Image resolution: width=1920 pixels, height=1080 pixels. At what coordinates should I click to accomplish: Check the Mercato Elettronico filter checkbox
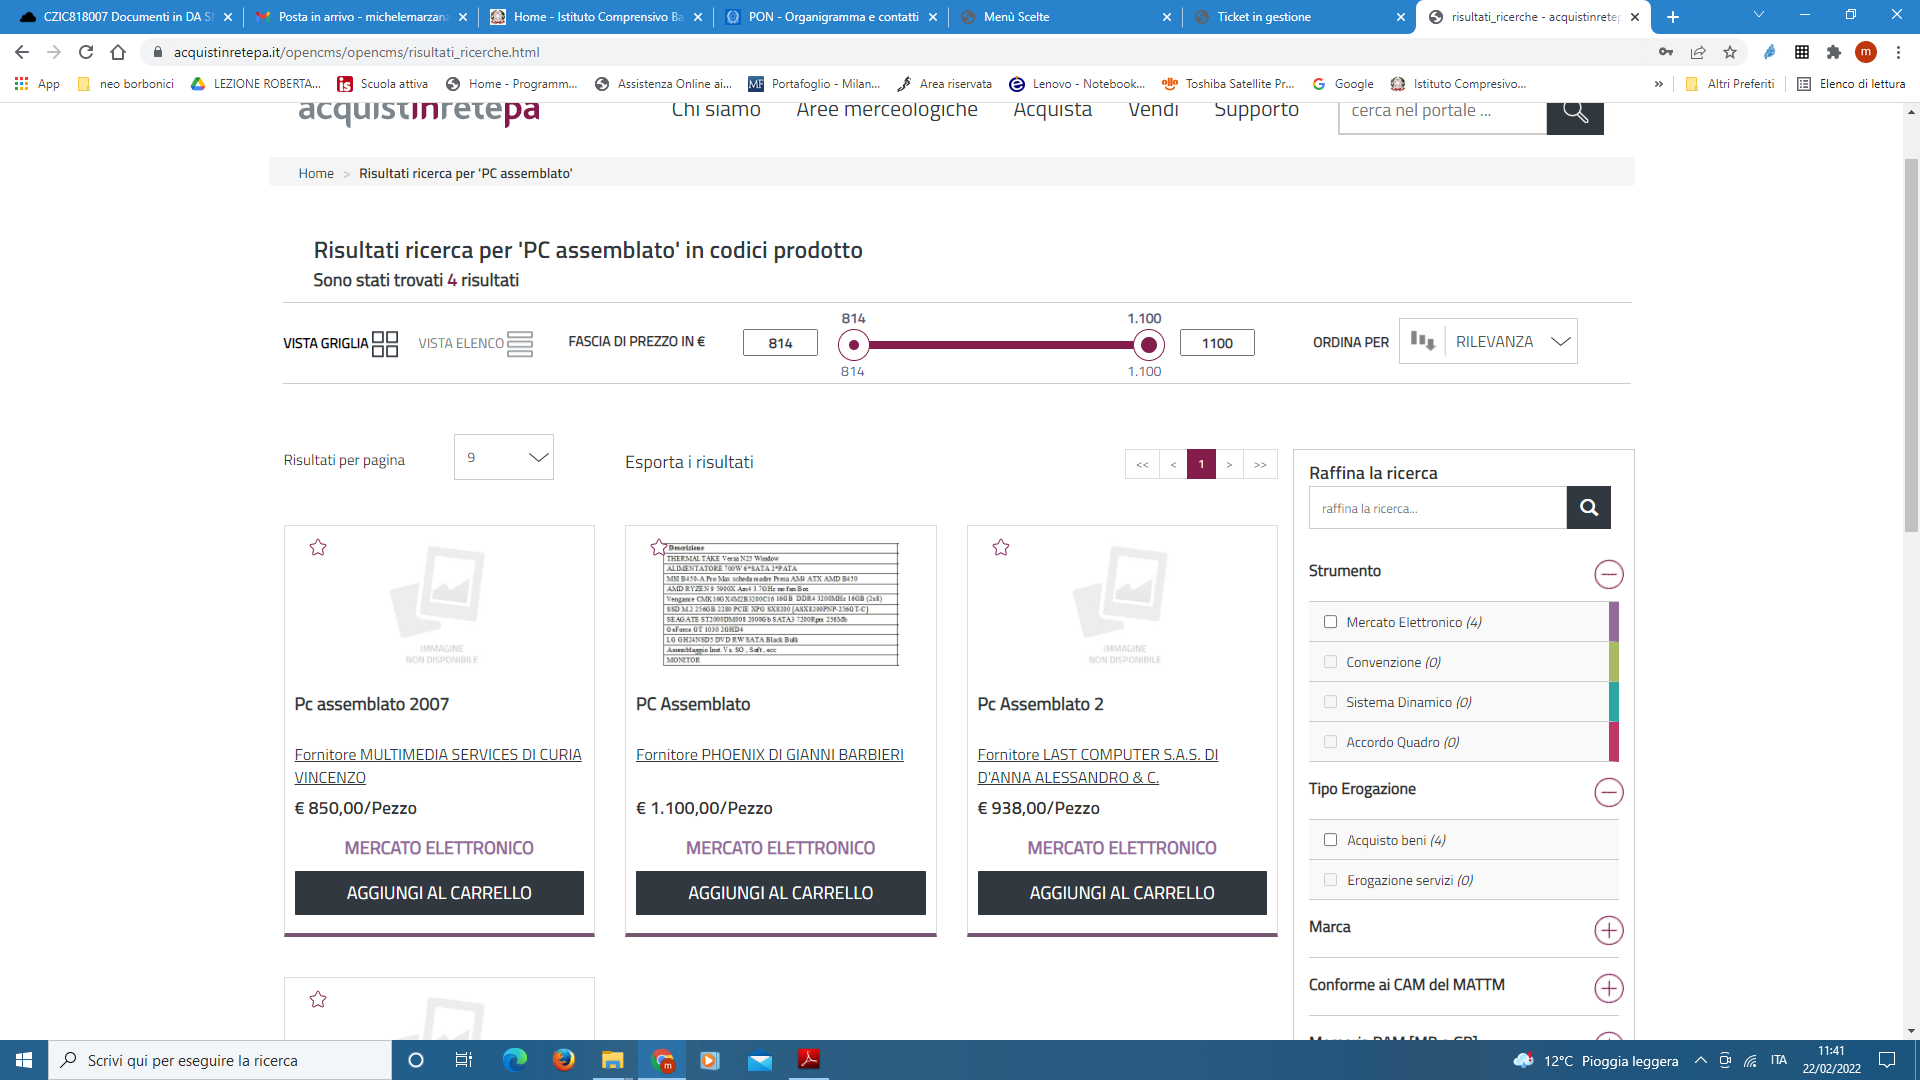pos(1330,622)
